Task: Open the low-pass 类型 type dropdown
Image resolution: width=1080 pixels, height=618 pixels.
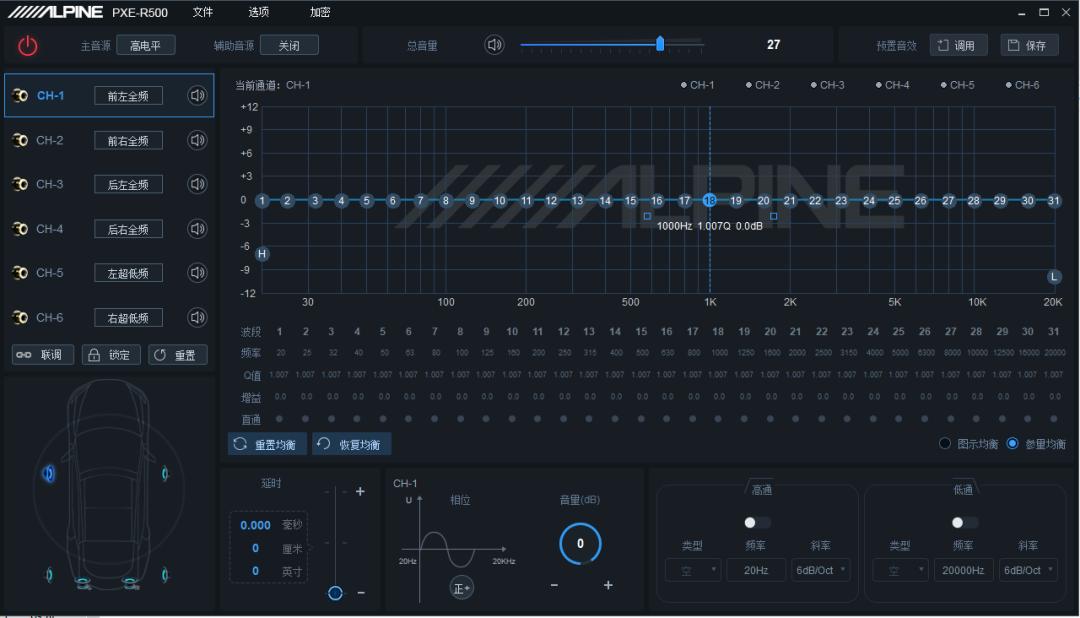Action: [x=900, y=570]
